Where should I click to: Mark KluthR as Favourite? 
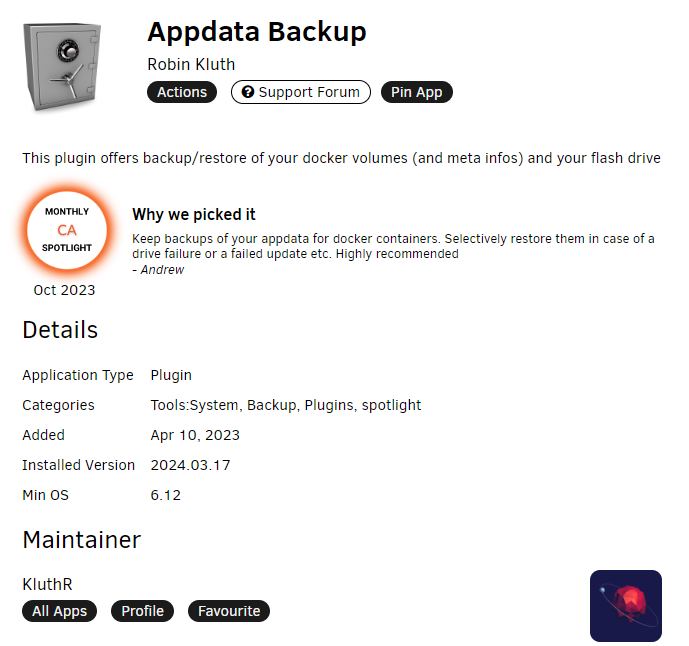point(229,611)
